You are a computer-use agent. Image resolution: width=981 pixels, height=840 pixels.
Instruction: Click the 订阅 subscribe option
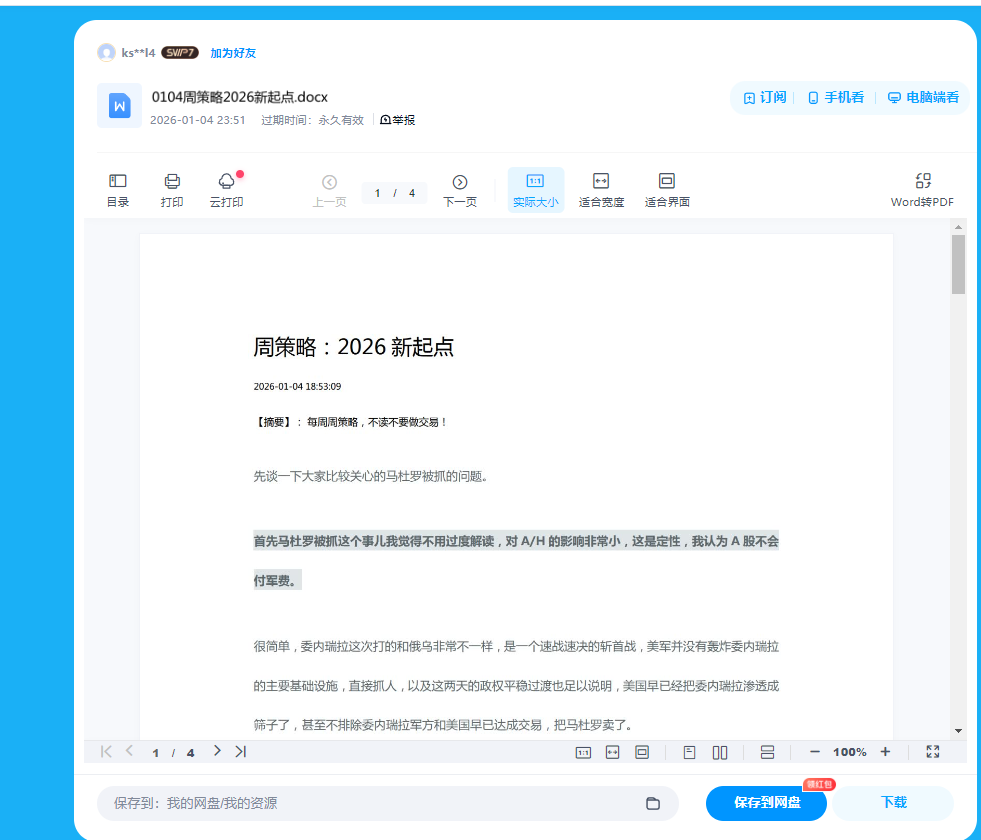click(x=765, y=98)
